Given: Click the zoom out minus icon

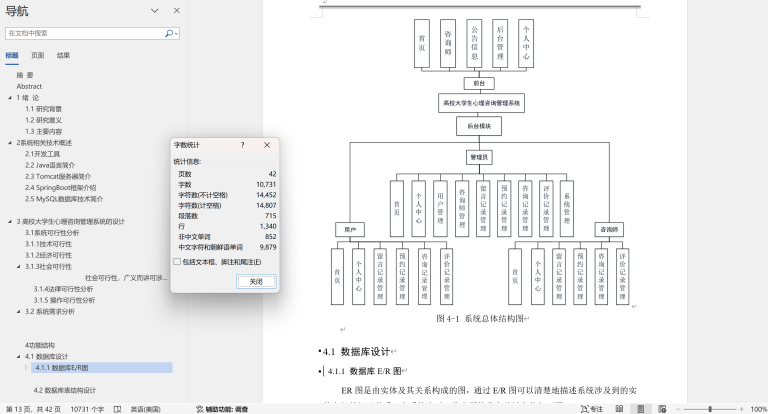Looking at the screenshot, I should coord(680,408).
